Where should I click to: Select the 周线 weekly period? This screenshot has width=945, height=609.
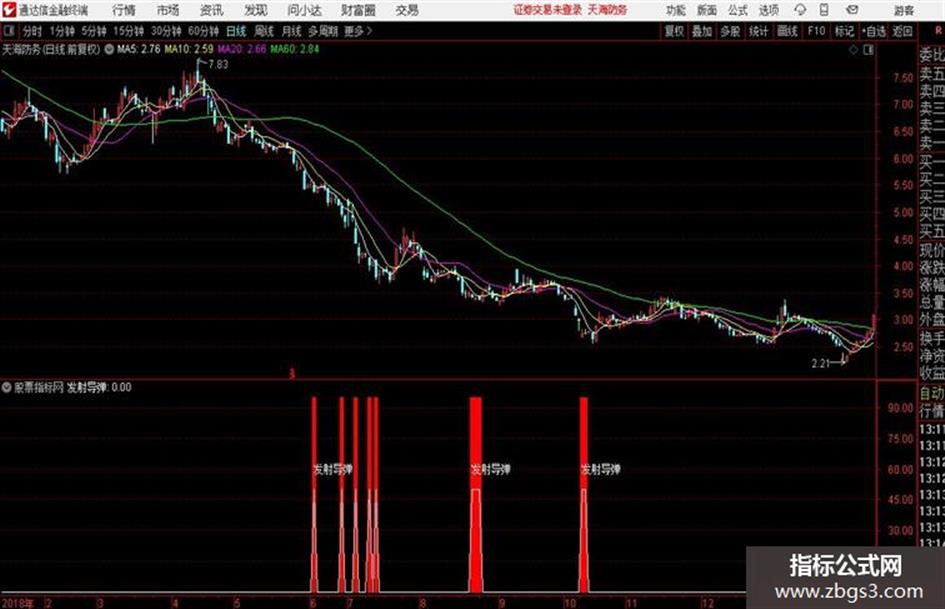(264, 31)
